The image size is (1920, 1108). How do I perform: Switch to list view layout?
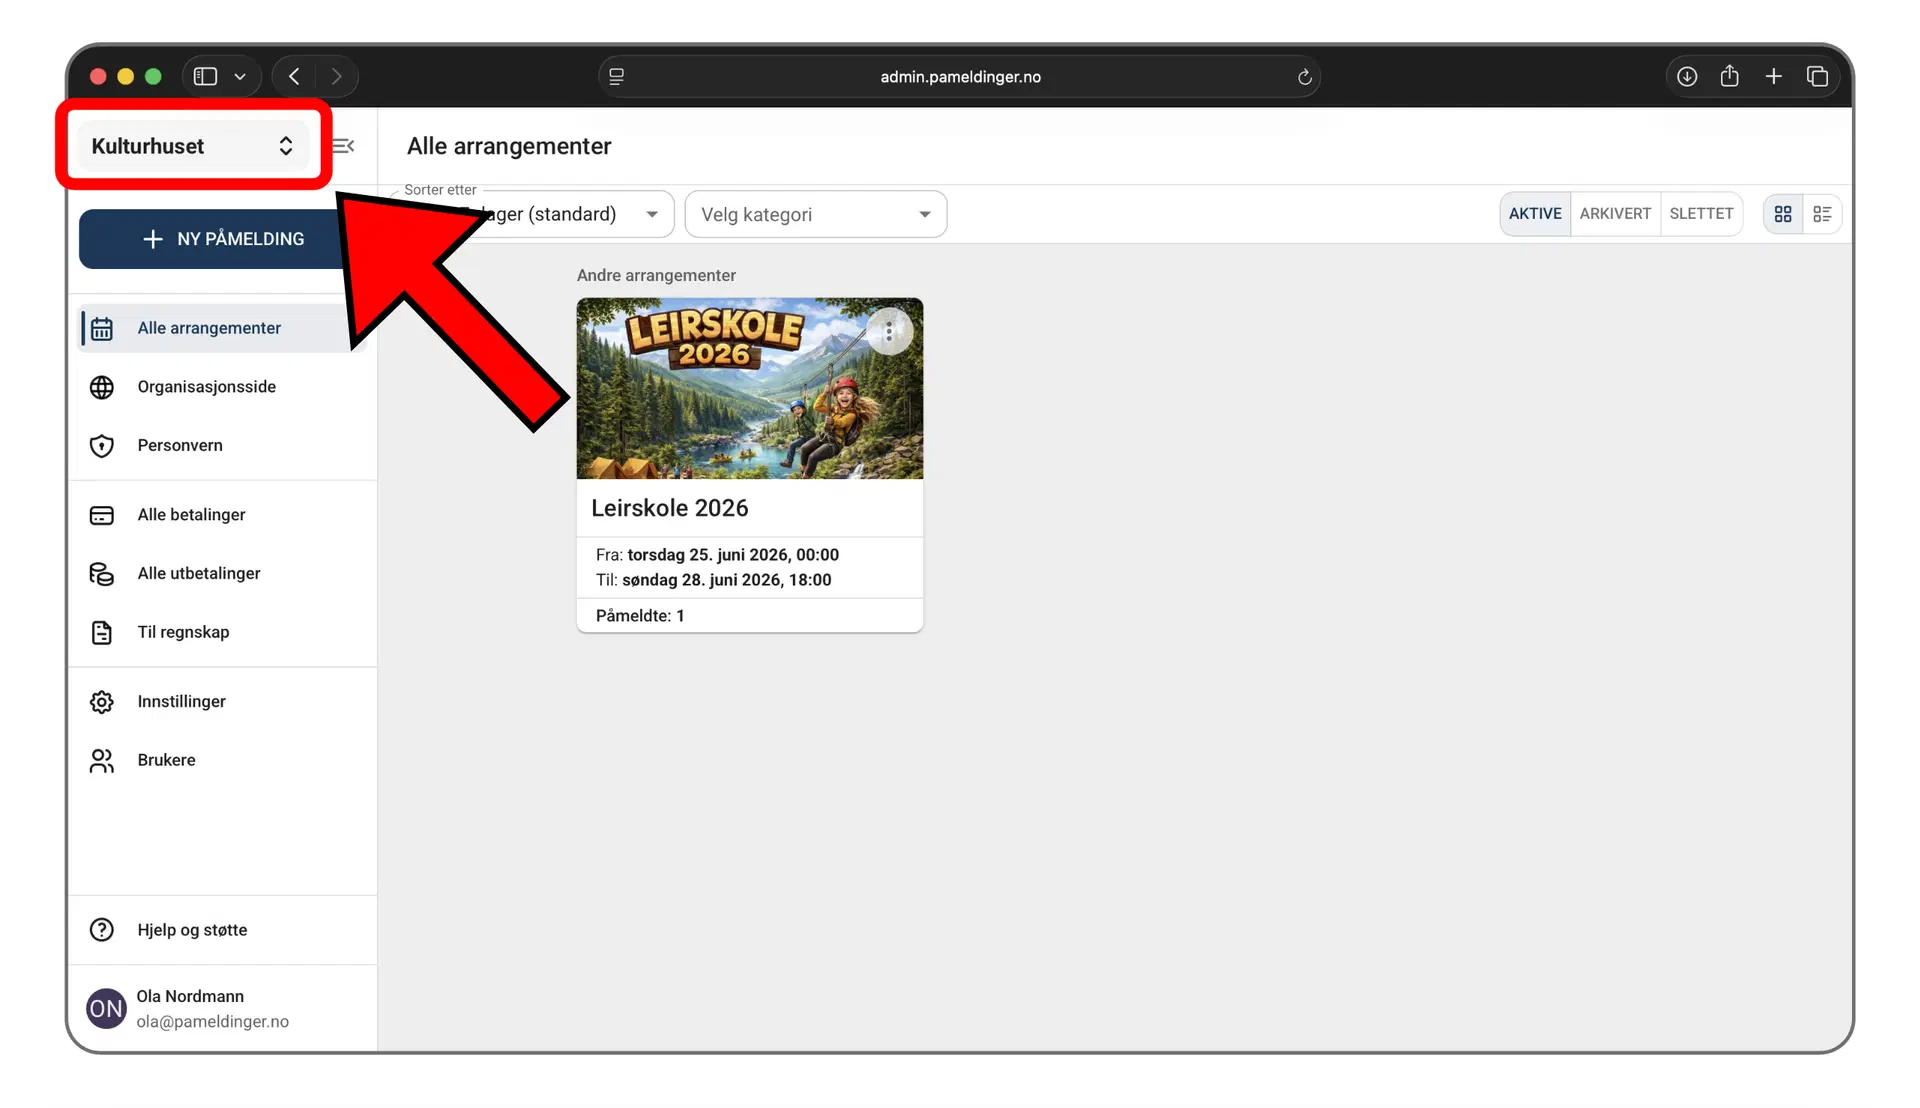1821,214
